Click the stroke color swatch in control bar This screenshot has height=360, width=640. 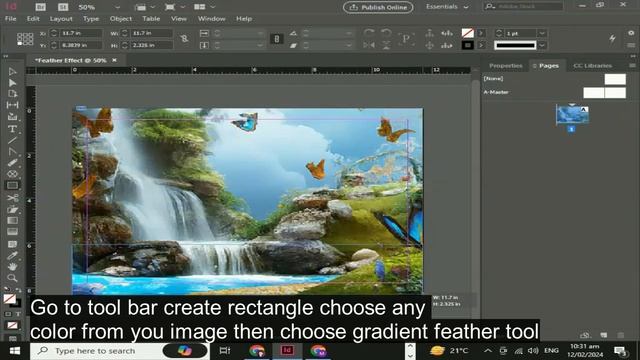(x=468, y=45)
